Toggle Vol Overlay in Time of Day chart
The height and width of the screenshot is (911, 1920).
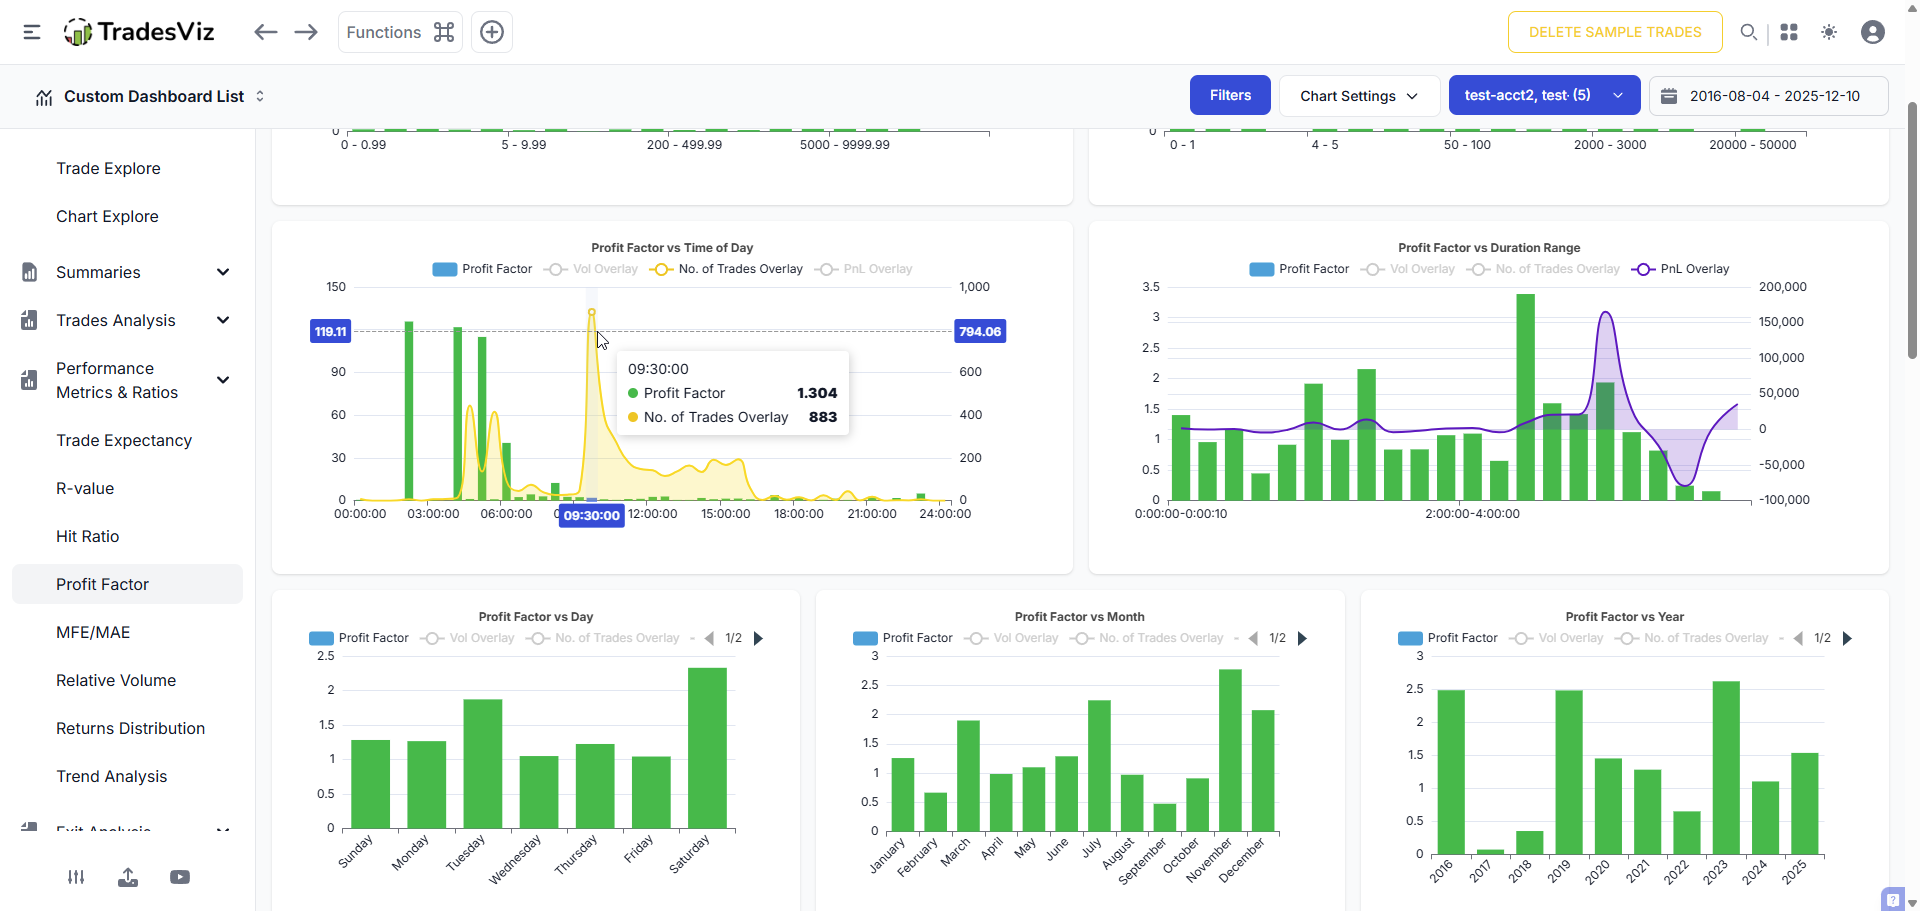592,269
